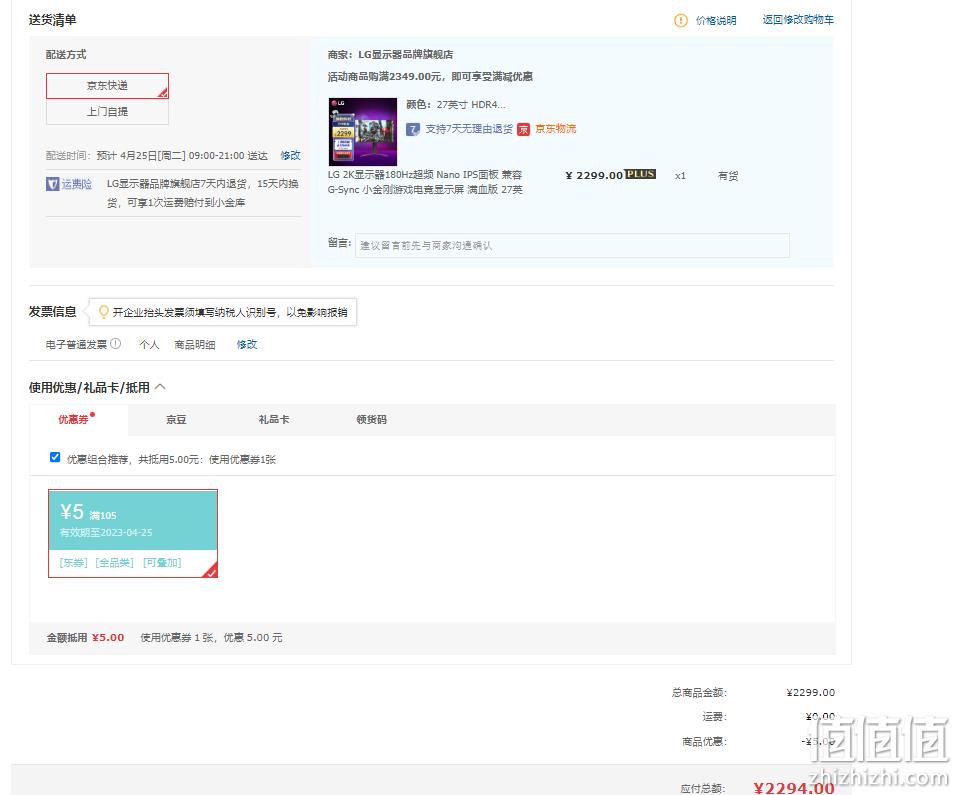Image resolution: width=958 pixels, height=795 pixels.
Task: Click the LG 2K monitor product title
Action: (x=425, y=182)
